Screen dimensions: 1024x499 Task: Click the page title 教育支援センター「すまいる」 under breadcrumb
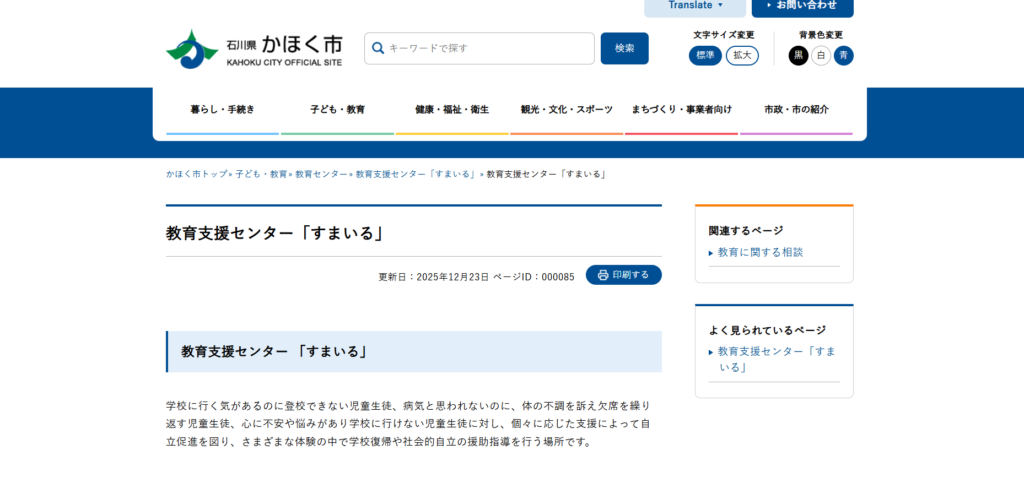tap(275, 233)
